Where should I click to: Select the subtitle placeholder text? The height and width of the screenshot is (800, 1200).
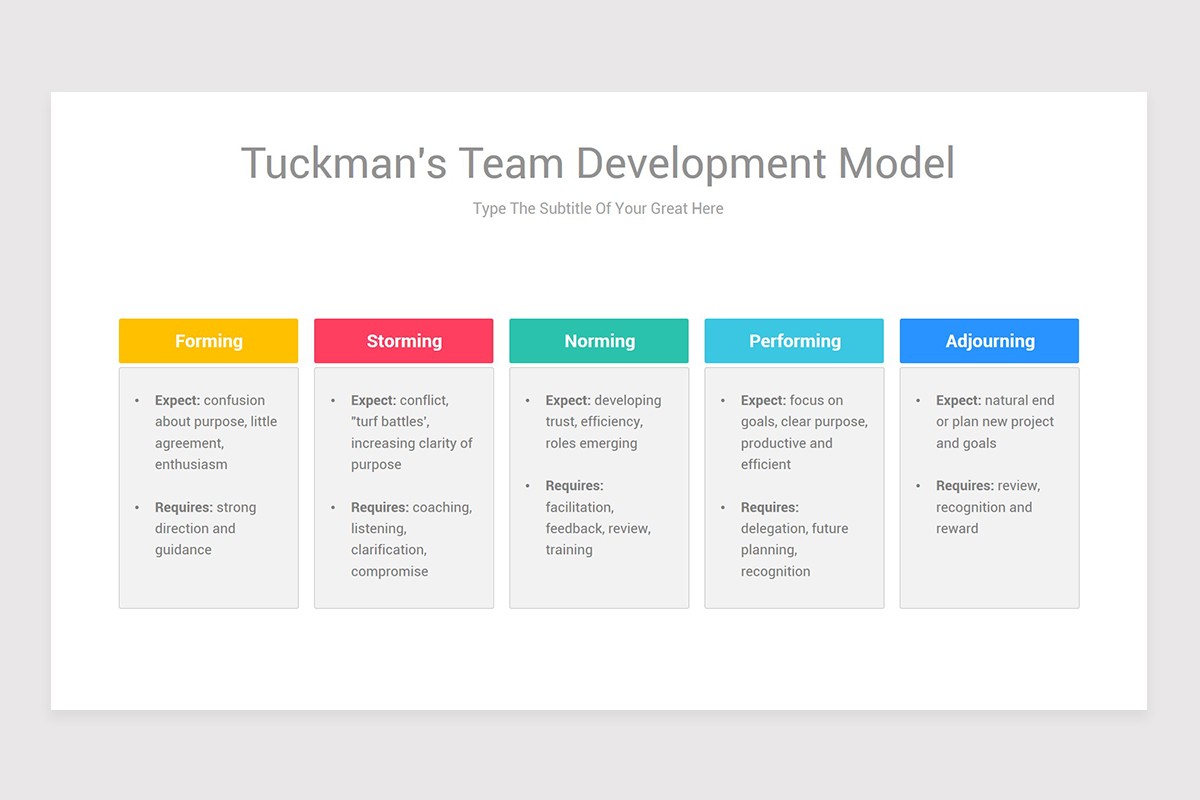598,208
